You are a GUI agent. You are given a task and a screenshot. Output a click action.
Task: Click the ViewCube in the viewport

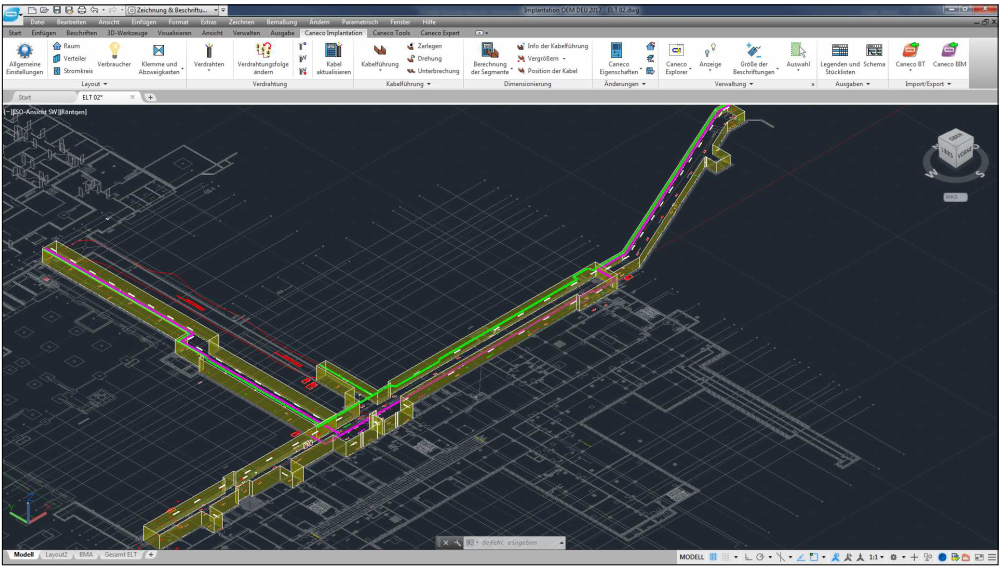[x=954, y=150]
